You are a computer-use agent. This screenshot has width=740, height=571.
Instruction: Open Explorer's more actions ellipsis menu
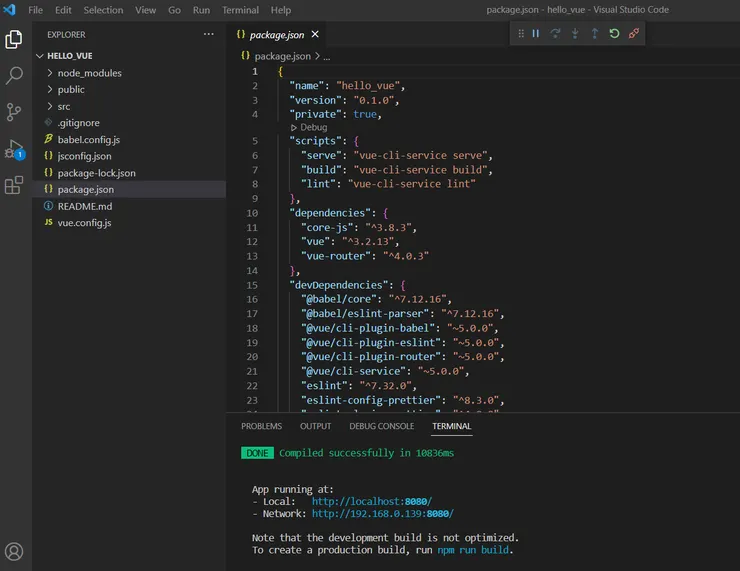[208, 34]
